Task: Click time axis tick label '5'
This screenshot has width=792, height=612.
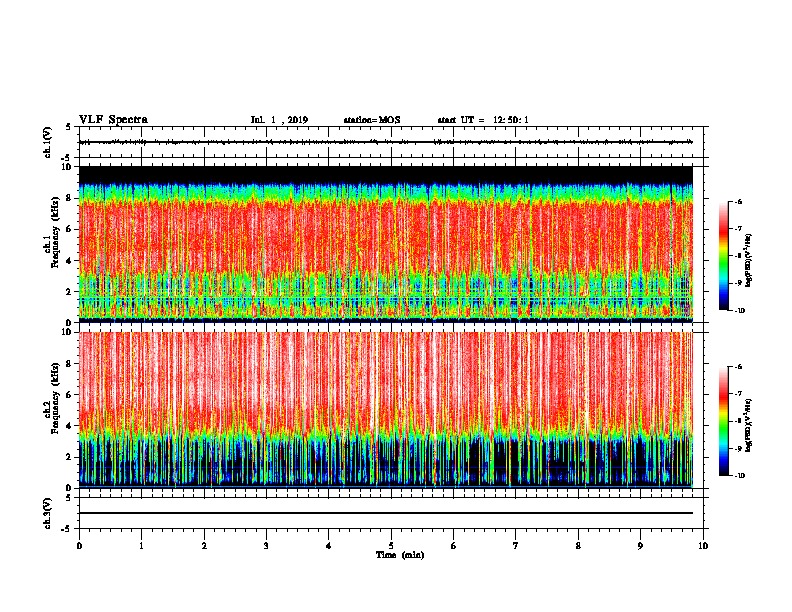Action: point(391,546)
